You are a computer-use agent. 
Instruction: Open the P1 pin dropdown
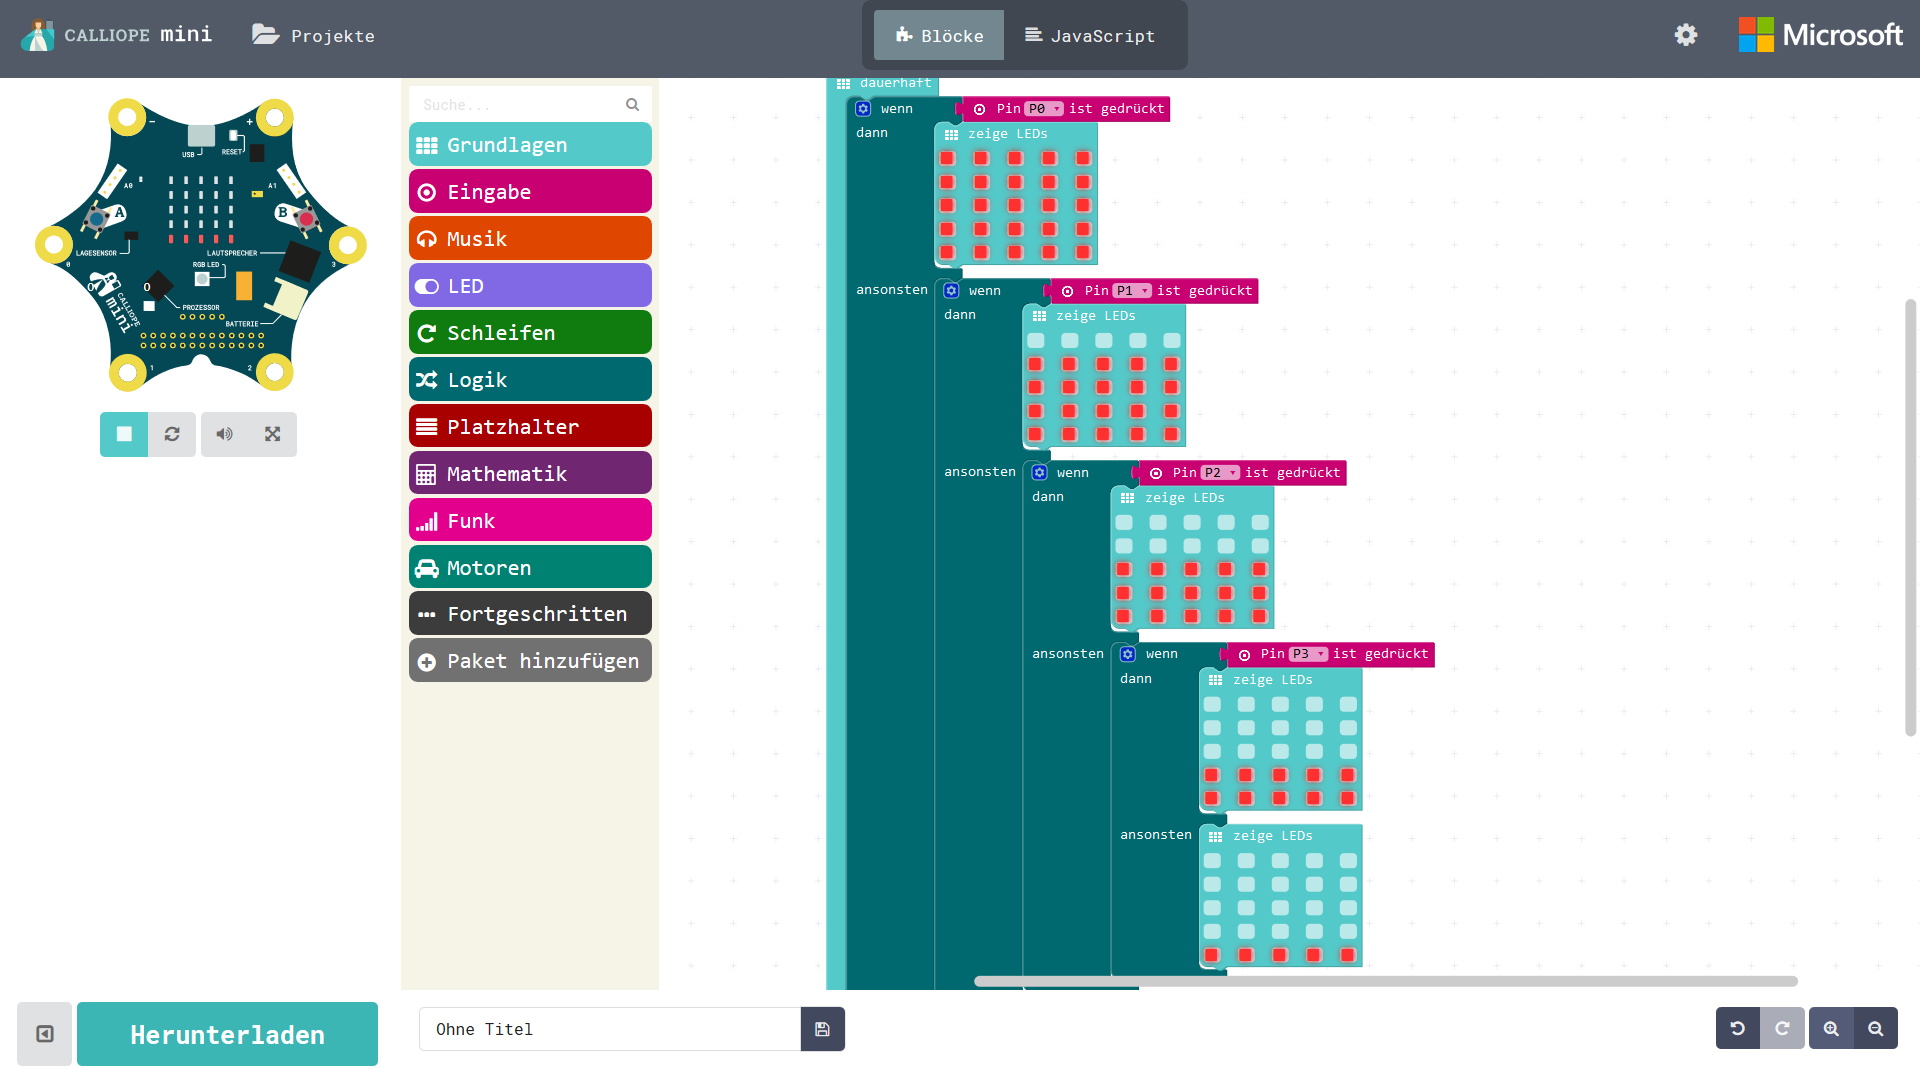(x=1132, y=291)
